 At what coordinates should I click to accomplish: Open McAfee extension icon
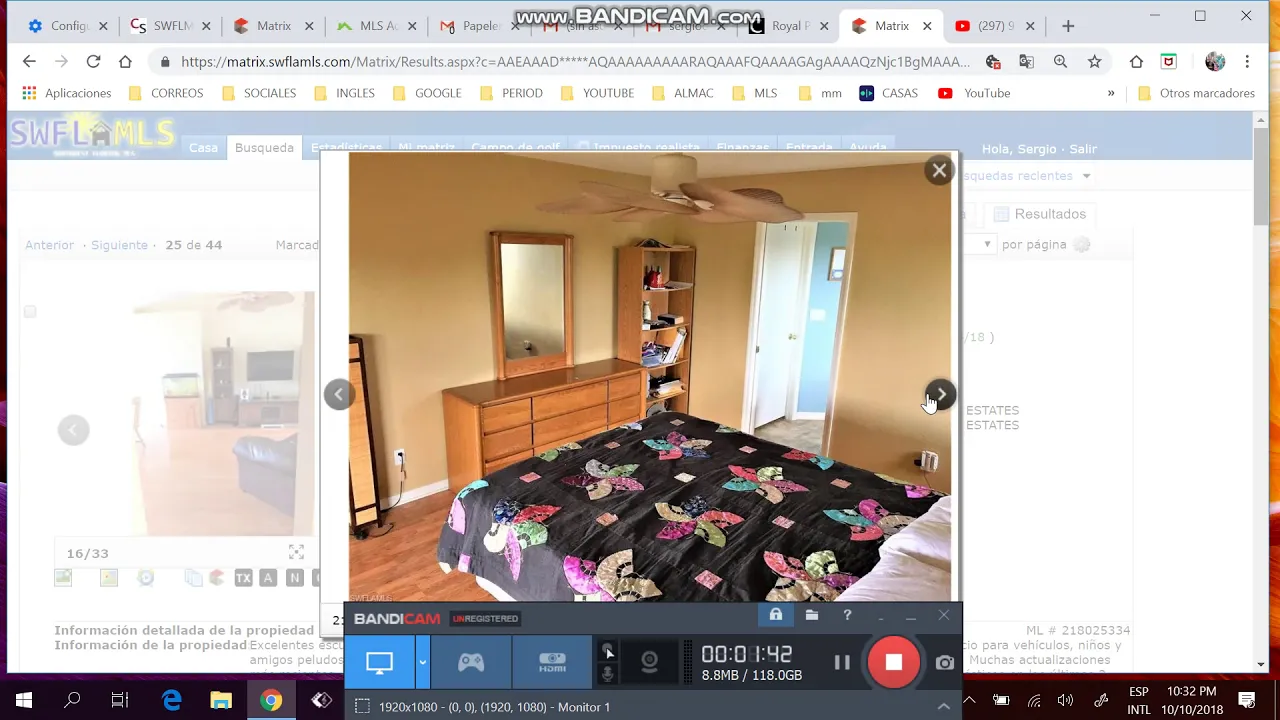pos(1168,62)
